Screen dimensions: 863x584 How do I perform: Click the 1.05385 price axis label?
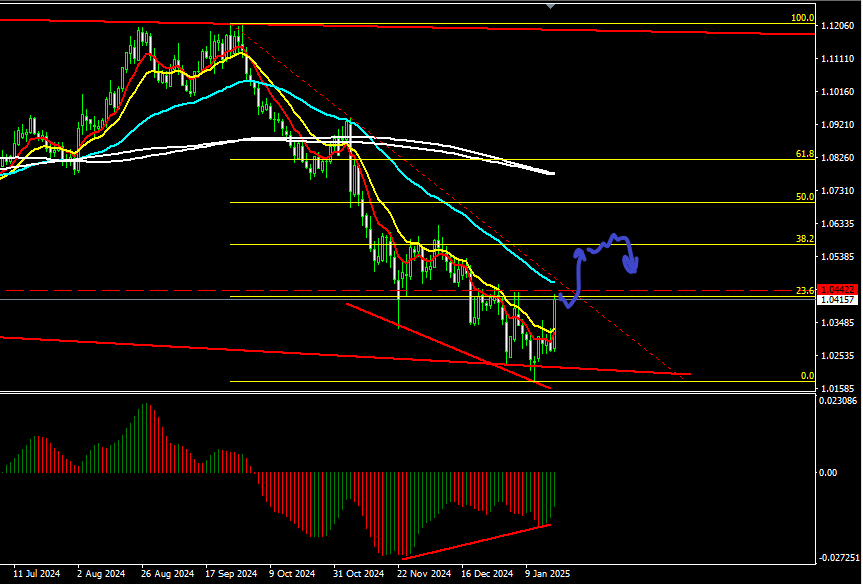click(840, 256)
